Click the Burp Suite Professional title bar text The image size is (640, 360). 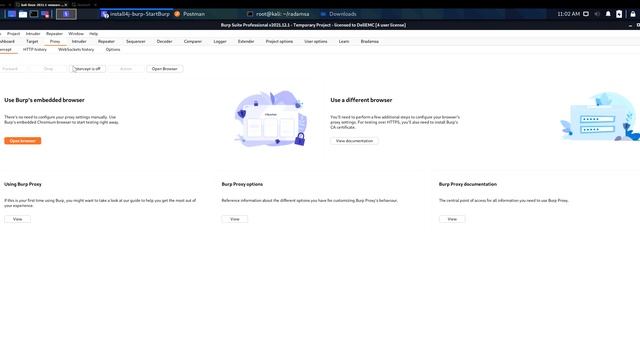pyautogui.click(x=313, y=25)
